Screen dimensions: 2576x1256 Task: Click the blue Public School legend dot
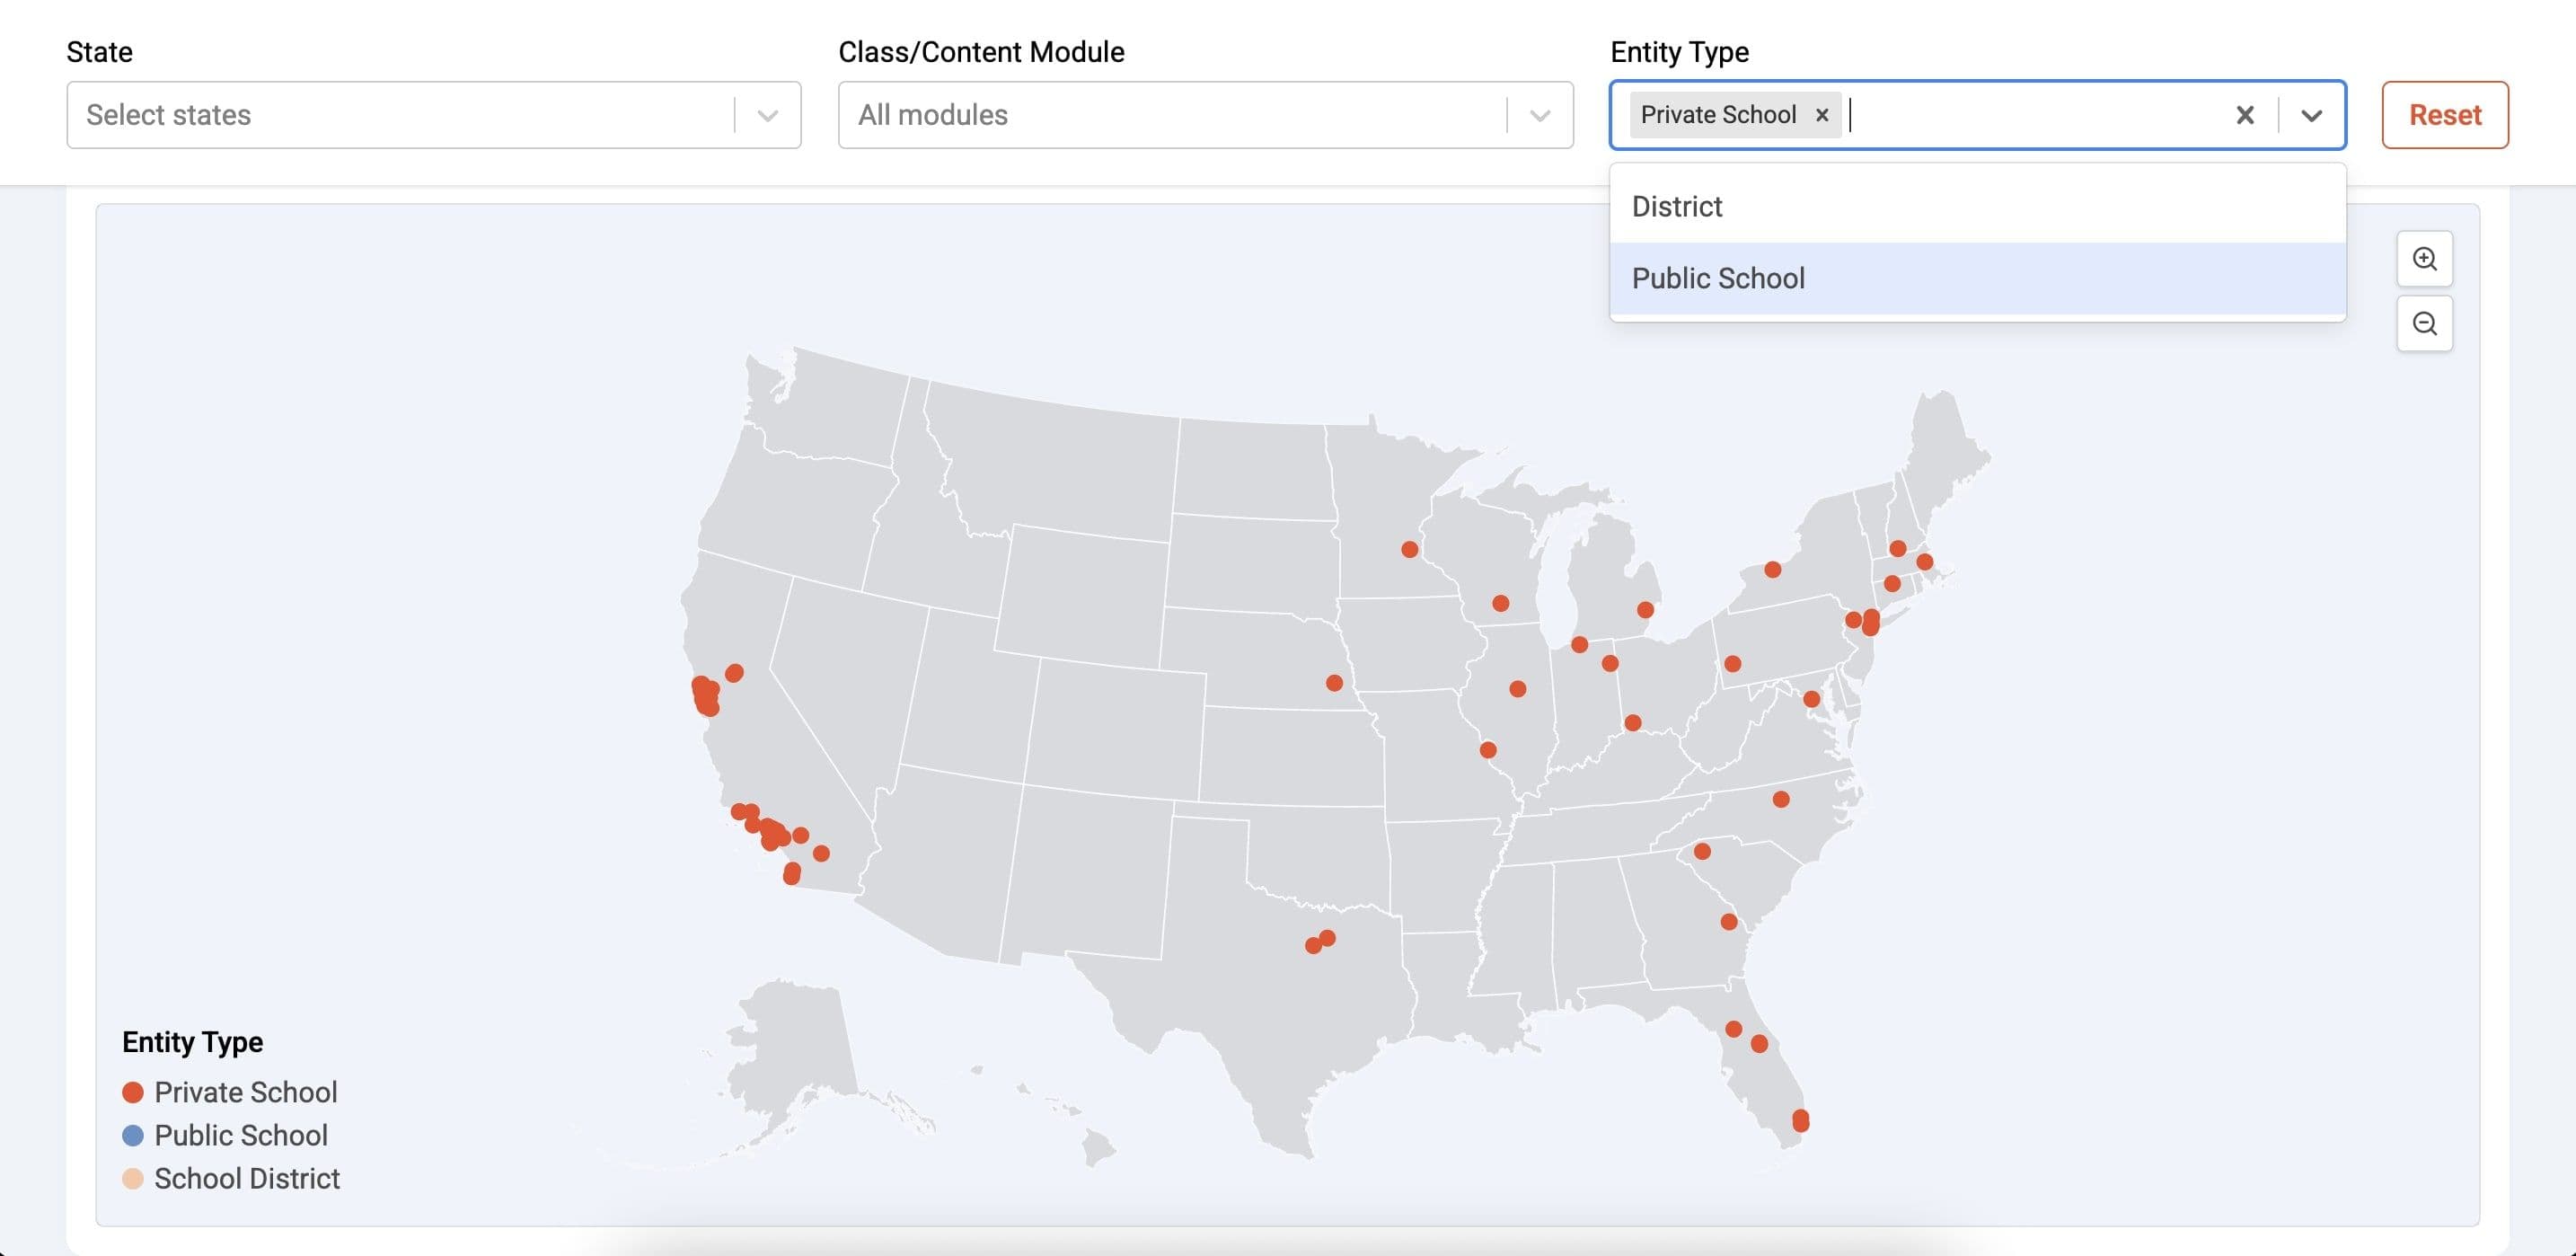133,1135
